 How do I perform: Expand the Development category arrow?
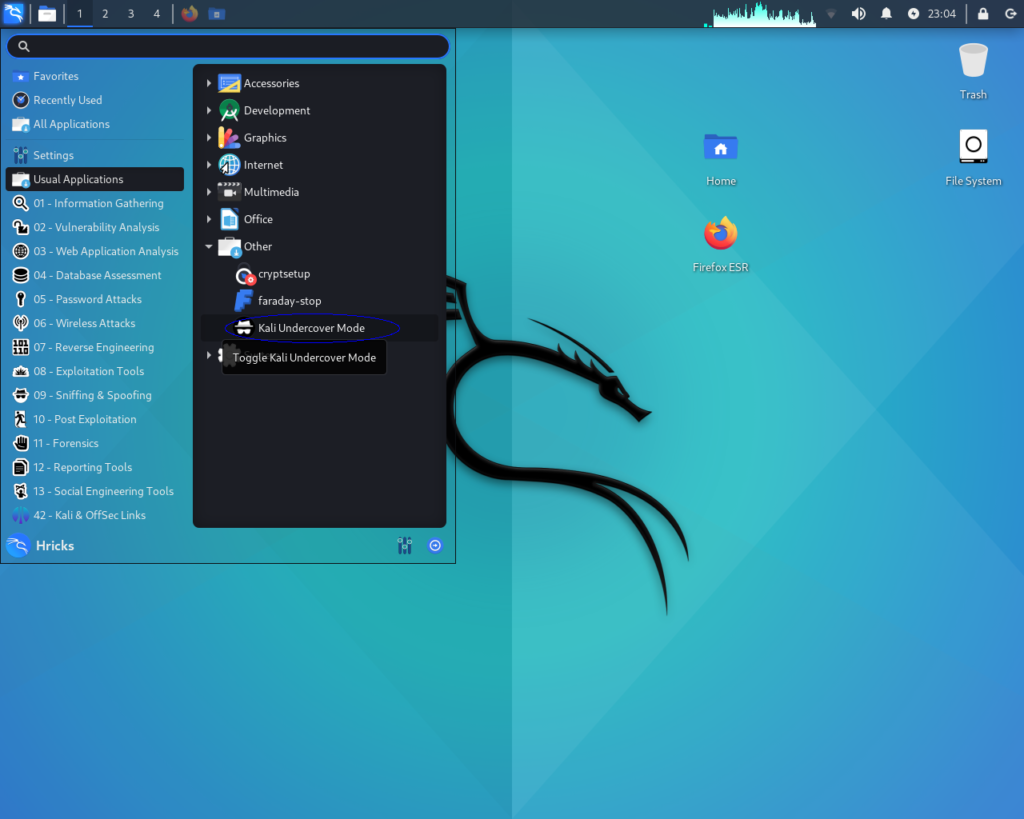click(208, 110)
